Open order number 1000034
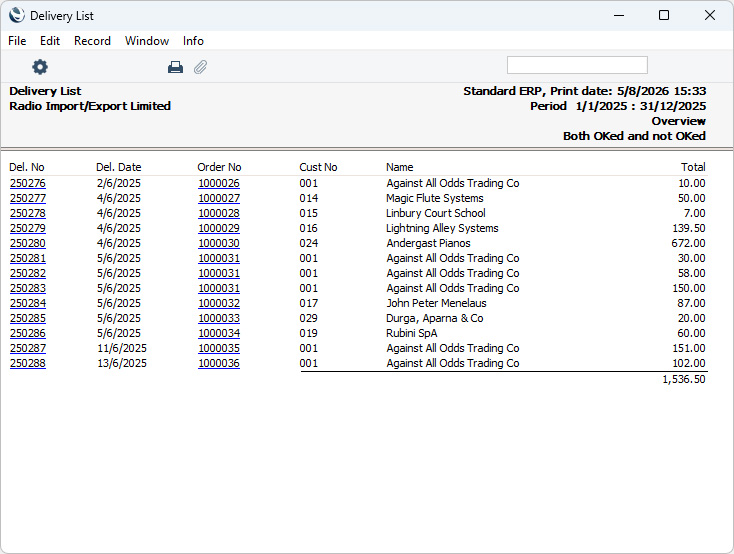The image size is (734, 554). point(219,333)
